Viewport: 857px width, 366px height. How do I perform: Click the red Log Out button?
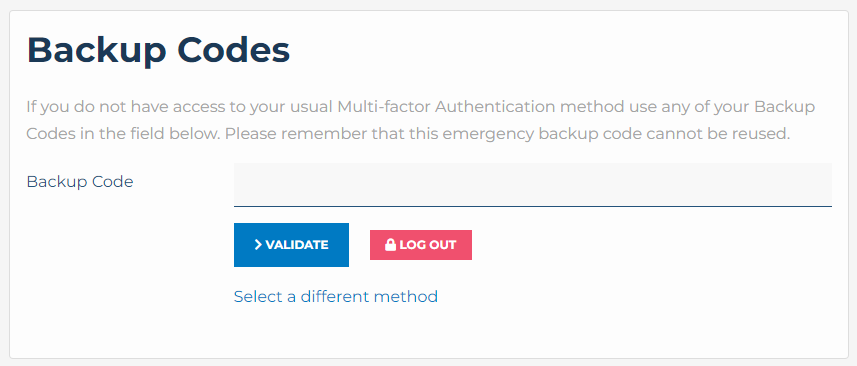click(421, 245)
